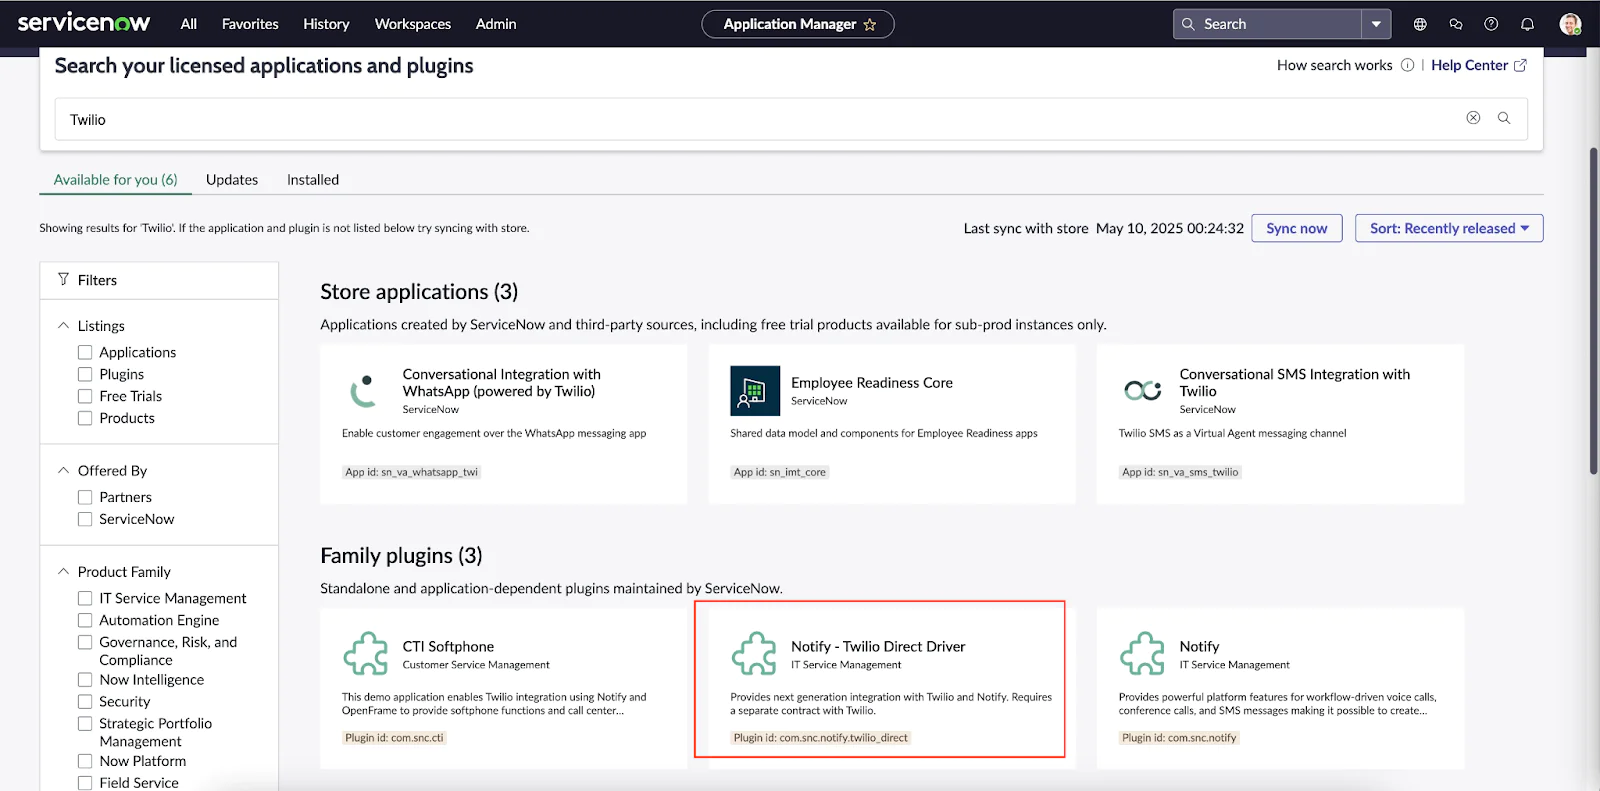1600x791 pixels.
Task: Switch to the Updates tab
Action: (x=232, y=180)
